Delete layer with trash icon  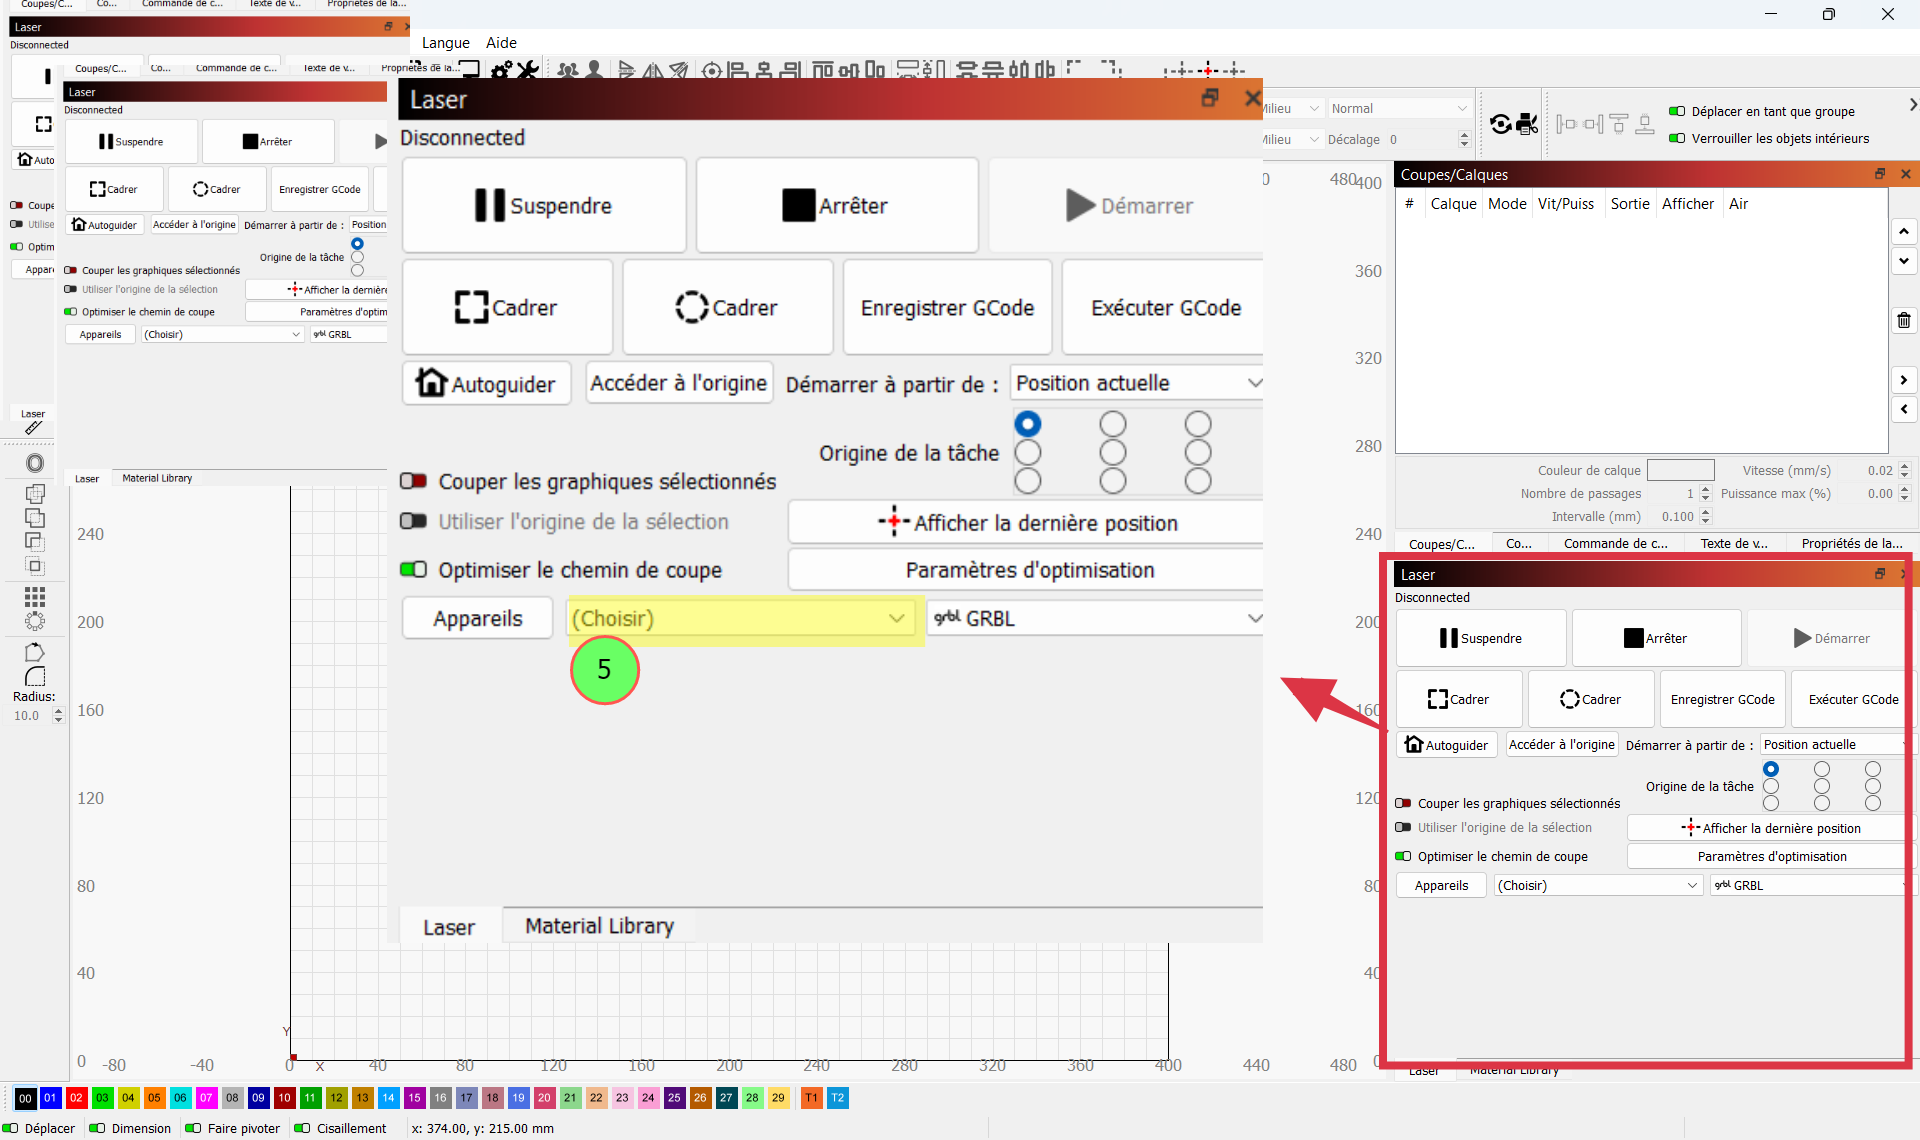tap(1903, 320)
